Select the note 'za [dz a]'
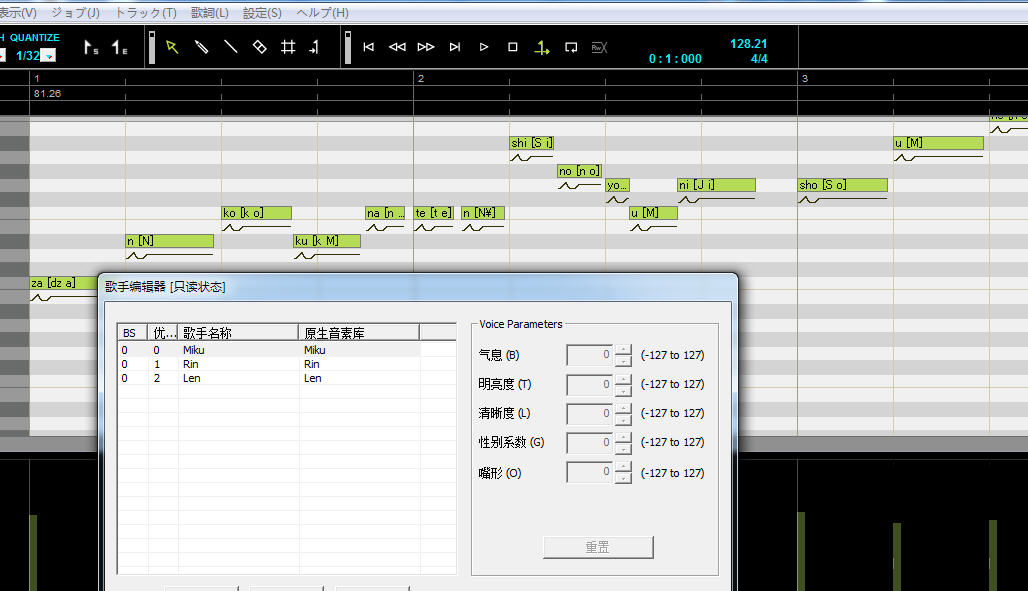This screenshot has height=591, width=1028. click(63, 283)
